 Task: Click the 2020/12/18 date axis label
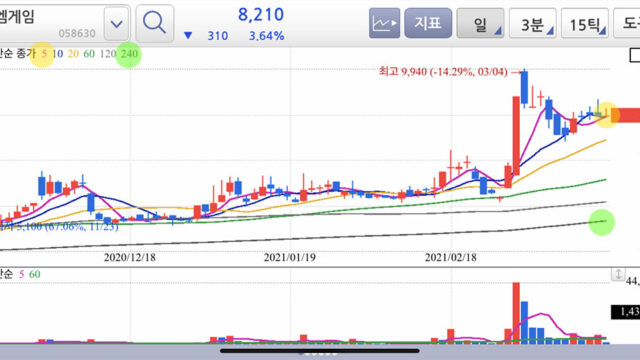(x=129, y=258)
